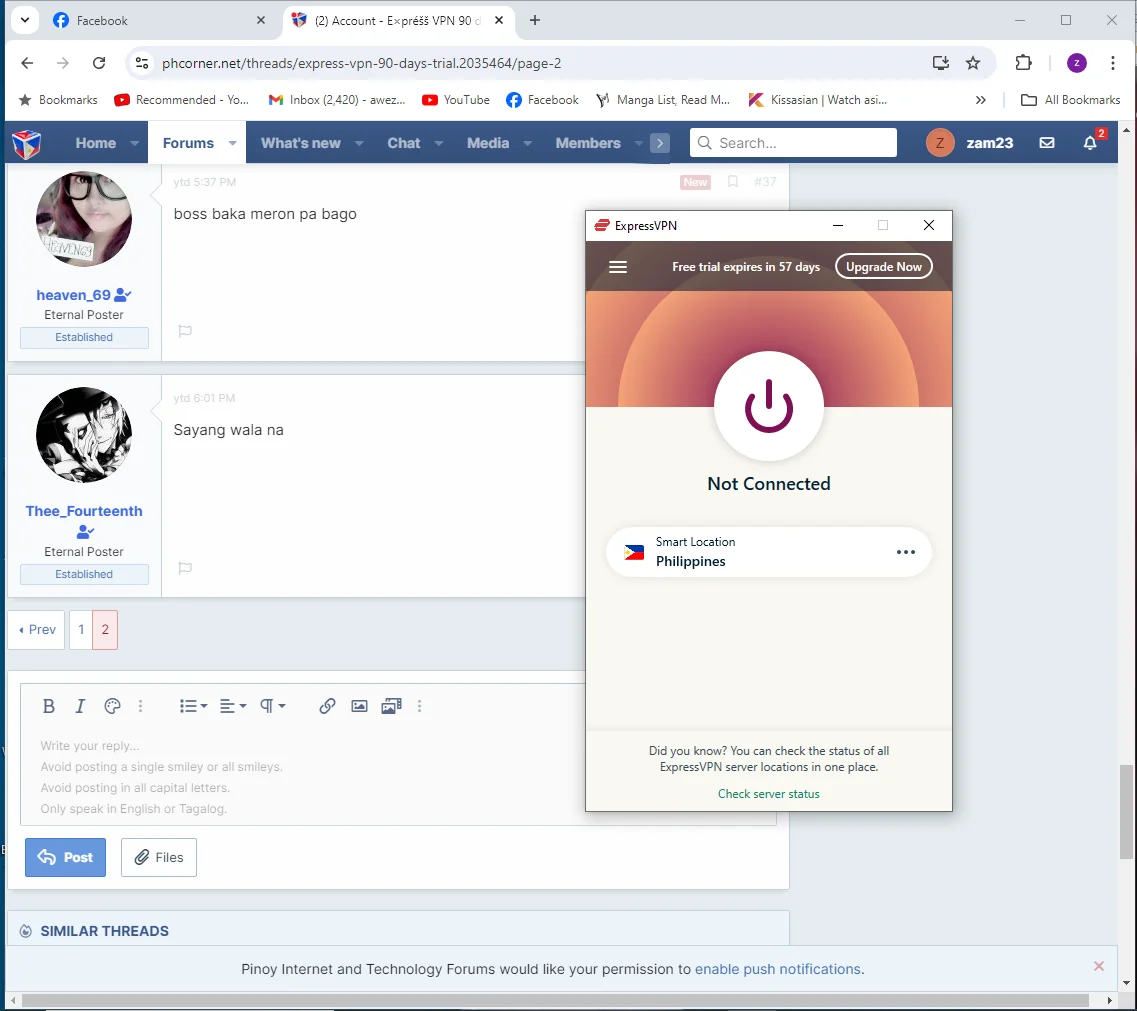The image size is (1137, 1011).
Task: Toggle bold formatting in reply editor
Action: [49, 706]
